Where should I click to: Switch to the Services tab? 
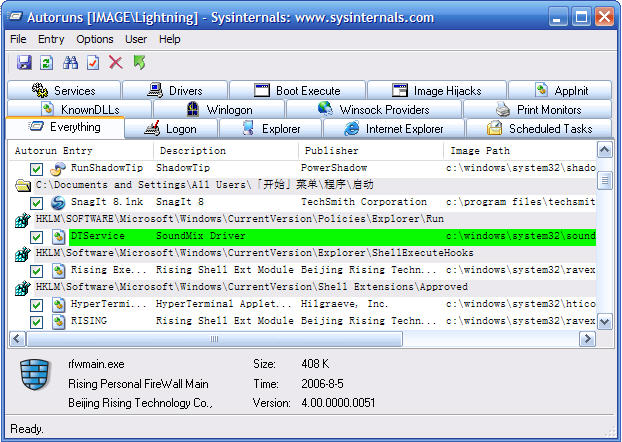pyautogui.click(x=64, y=90)
